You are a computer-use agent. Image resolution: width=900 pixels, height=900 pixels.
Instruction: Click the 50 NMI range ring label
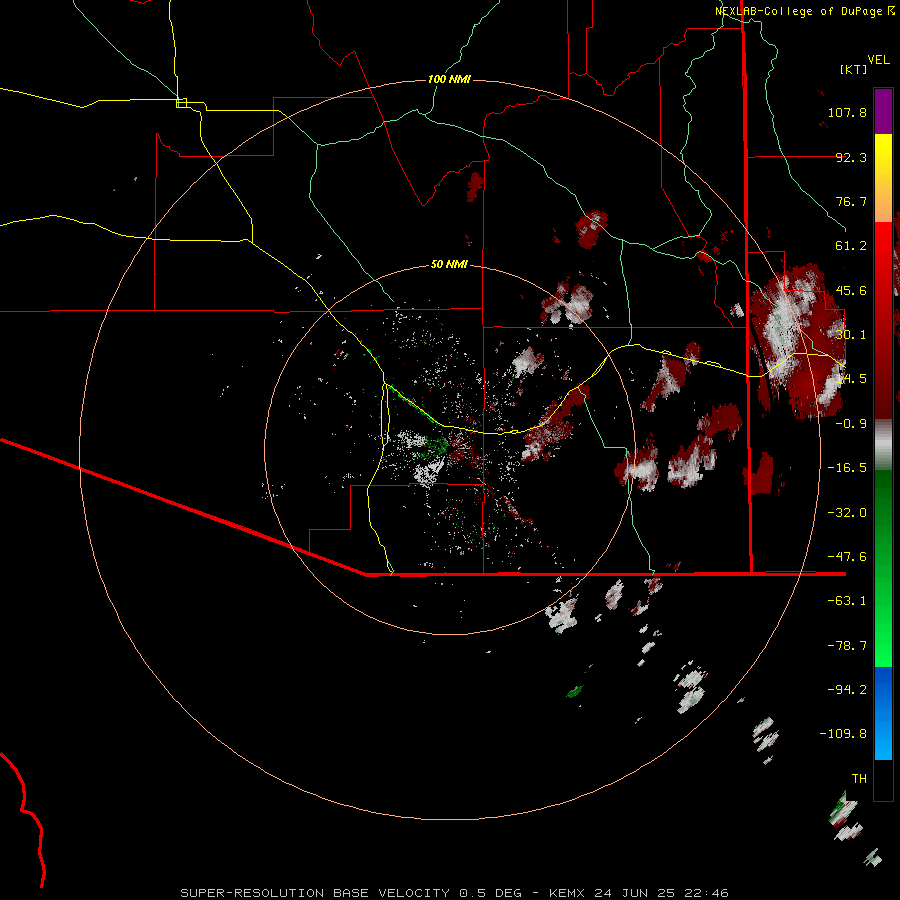coord(449,264)
